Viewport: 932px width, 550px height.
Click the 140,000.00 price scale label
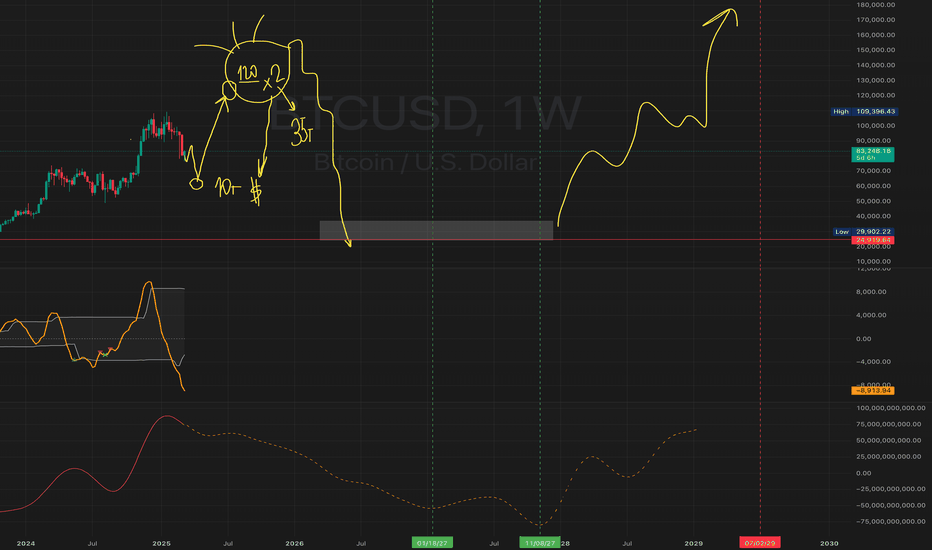pos(876,65)
